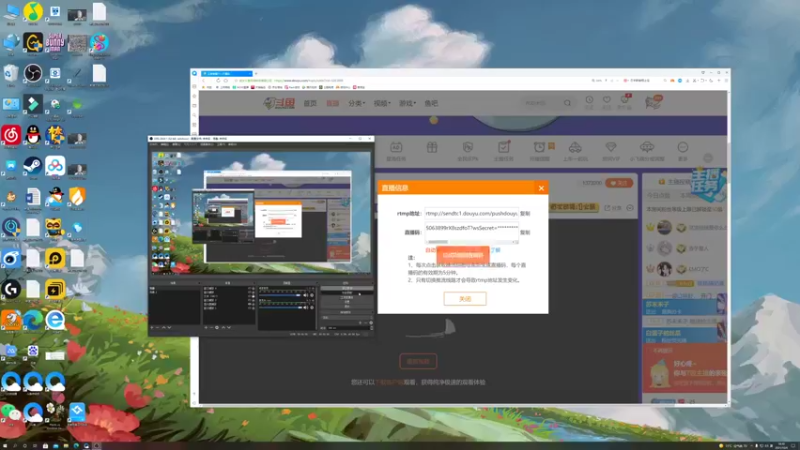800x450 pixels.
Task: Click the browser back arrow
Action: [204, 81]
